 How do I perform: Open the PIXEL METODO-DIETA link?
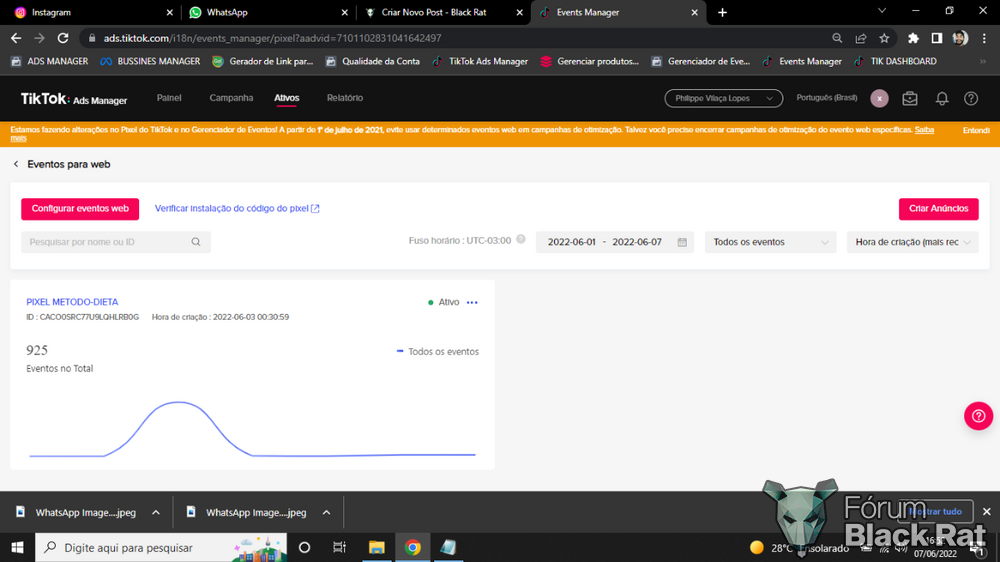tap(72, 302)
